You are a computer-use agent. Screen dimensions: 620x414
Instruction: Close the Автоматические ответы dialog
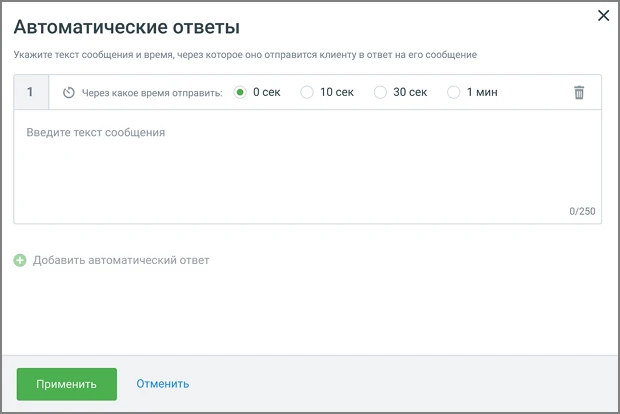(603, 15)
